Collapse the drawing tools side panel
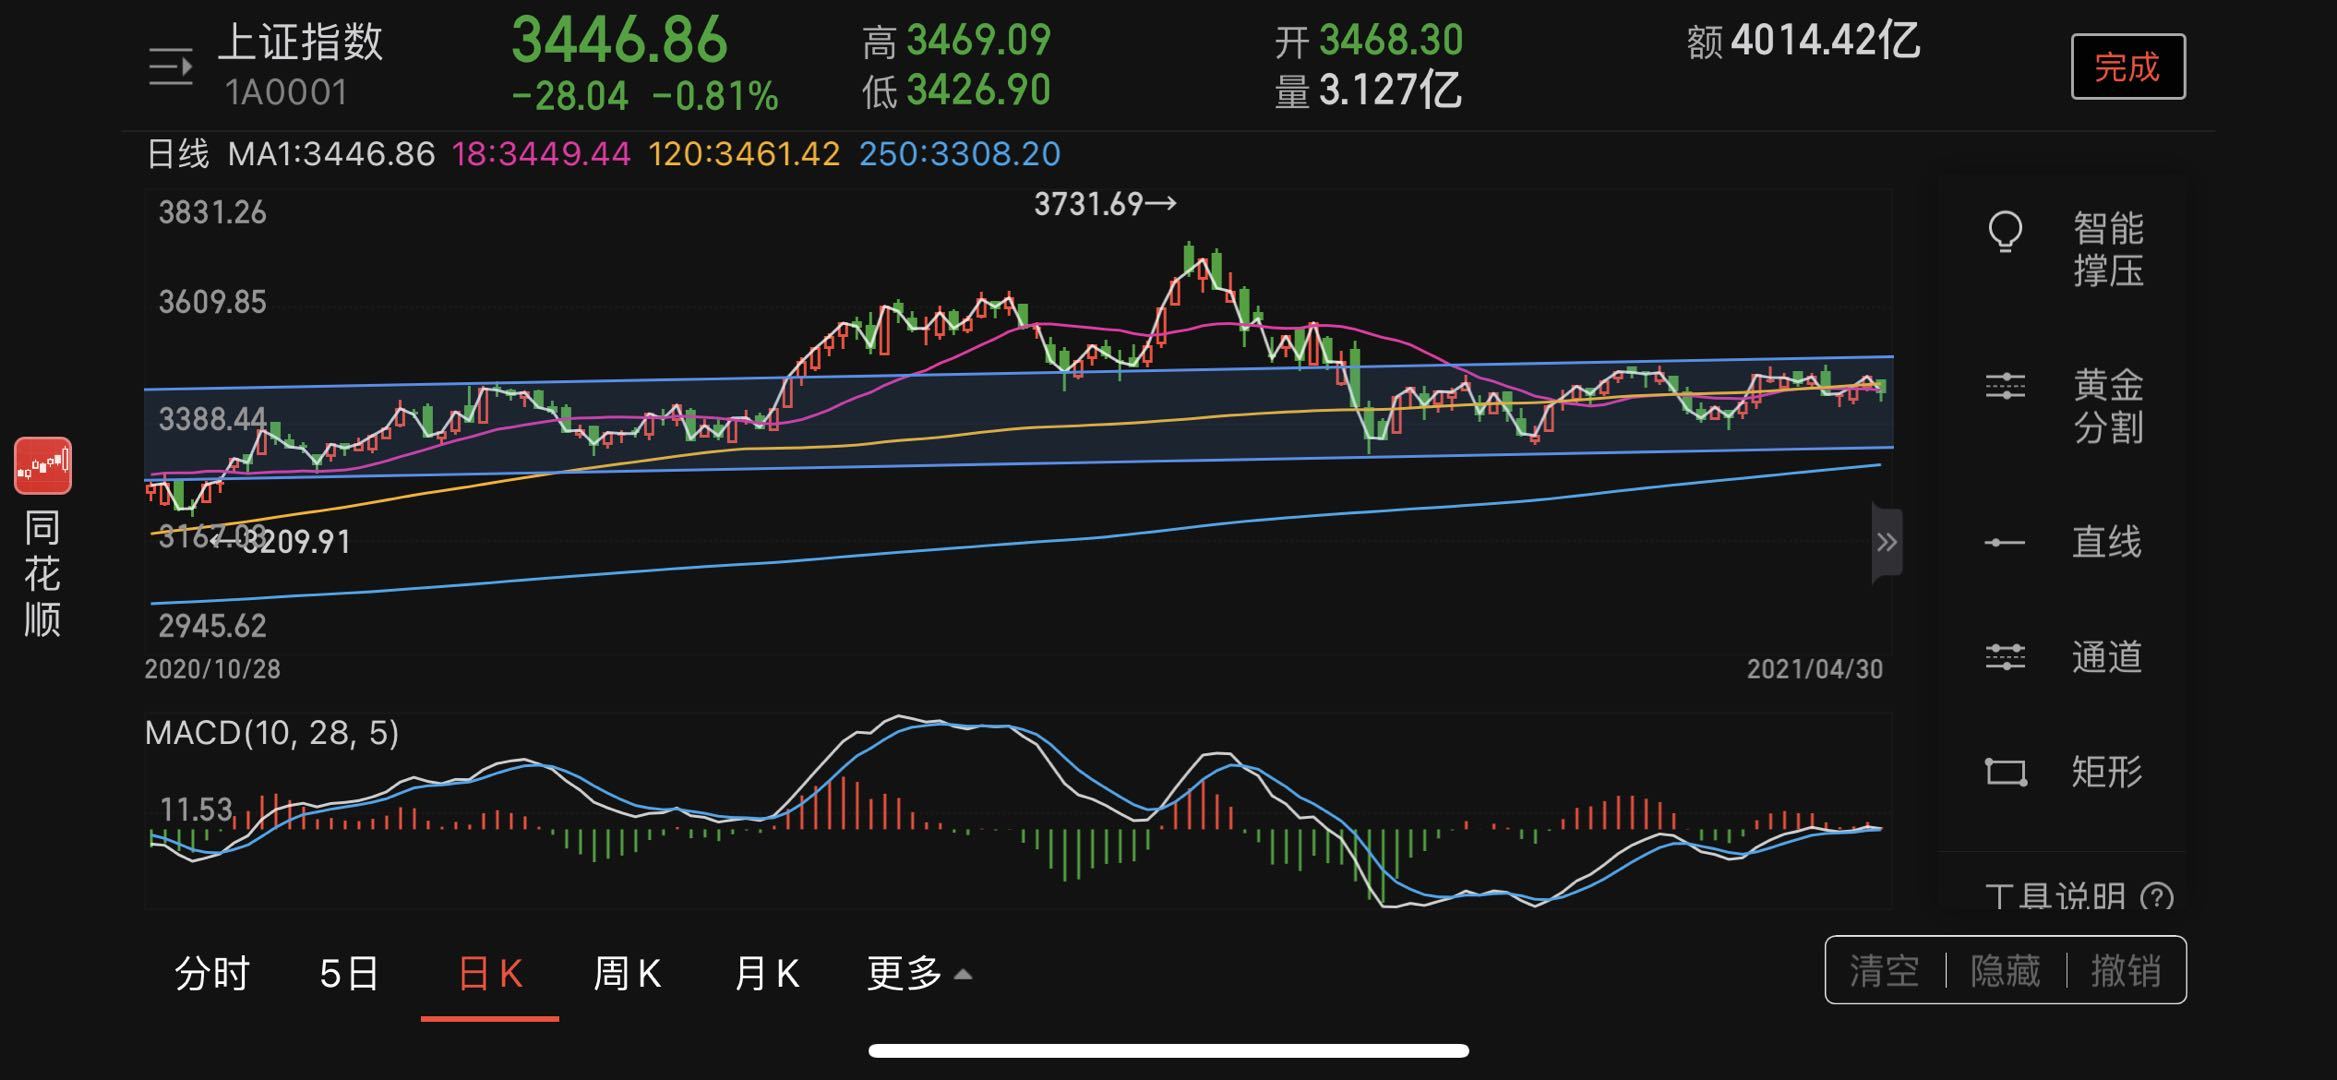This screenshot has width=2337, height=1080. 1886,543
